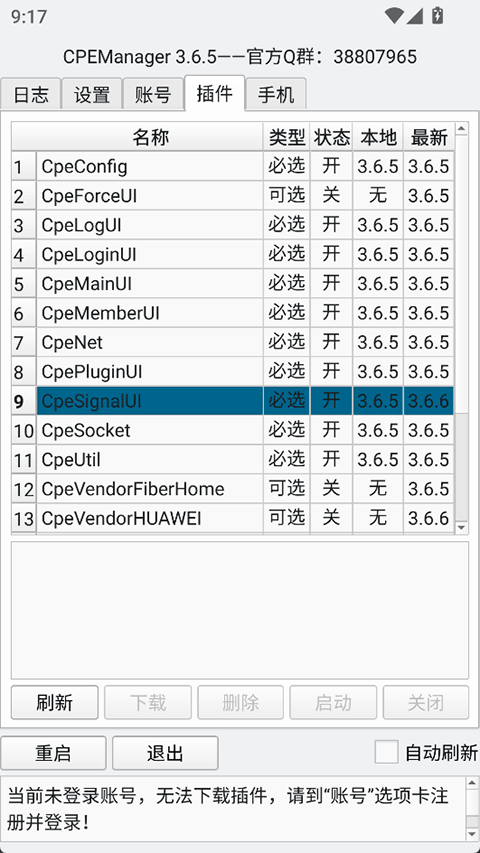Open the 手机 tab

coord(276,94)
